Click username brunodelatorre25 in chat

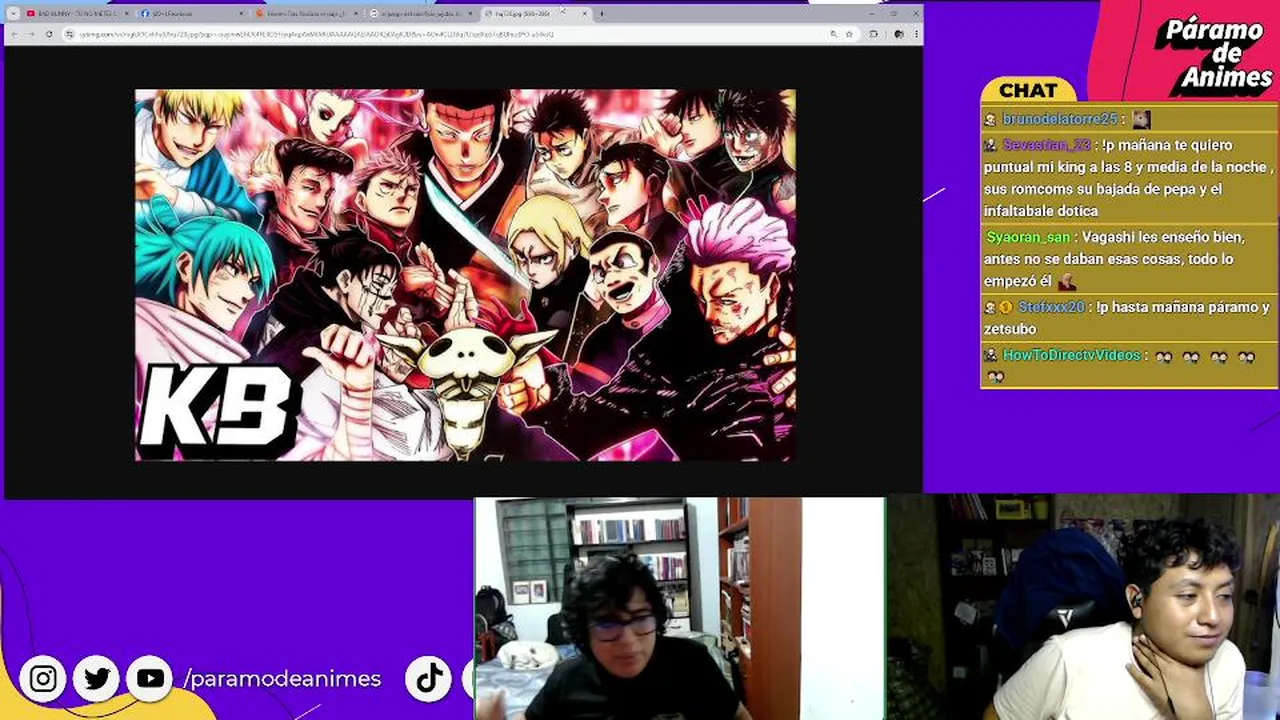(1060, 119)
